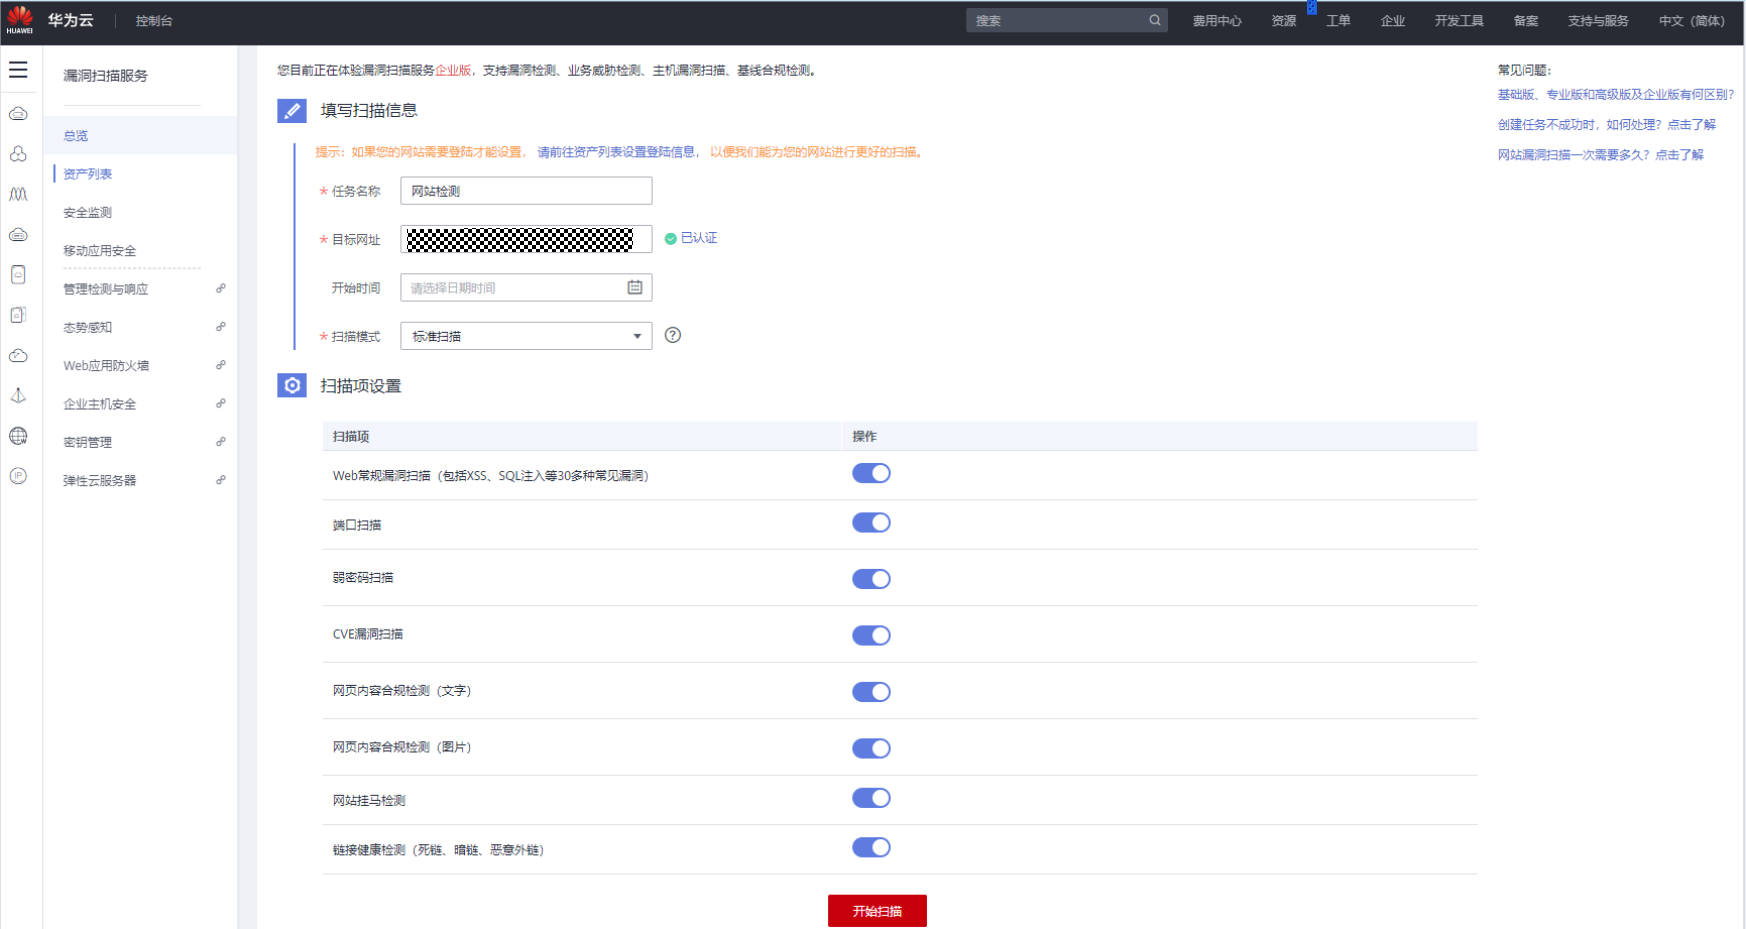
Task: Follow the 请前往资产列表设置登陆信息 link
Action: point(616,152)
